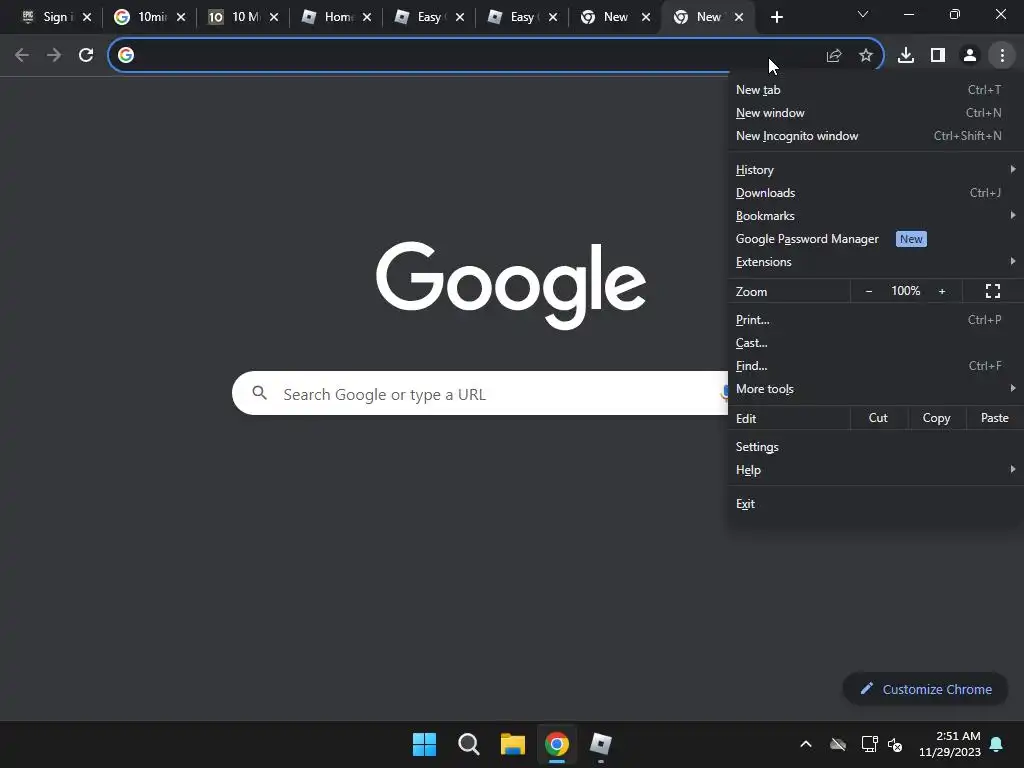Expand the Extensions submenu
The image size is (1024, 768).
pyautogui.click(x=875, y=262)
